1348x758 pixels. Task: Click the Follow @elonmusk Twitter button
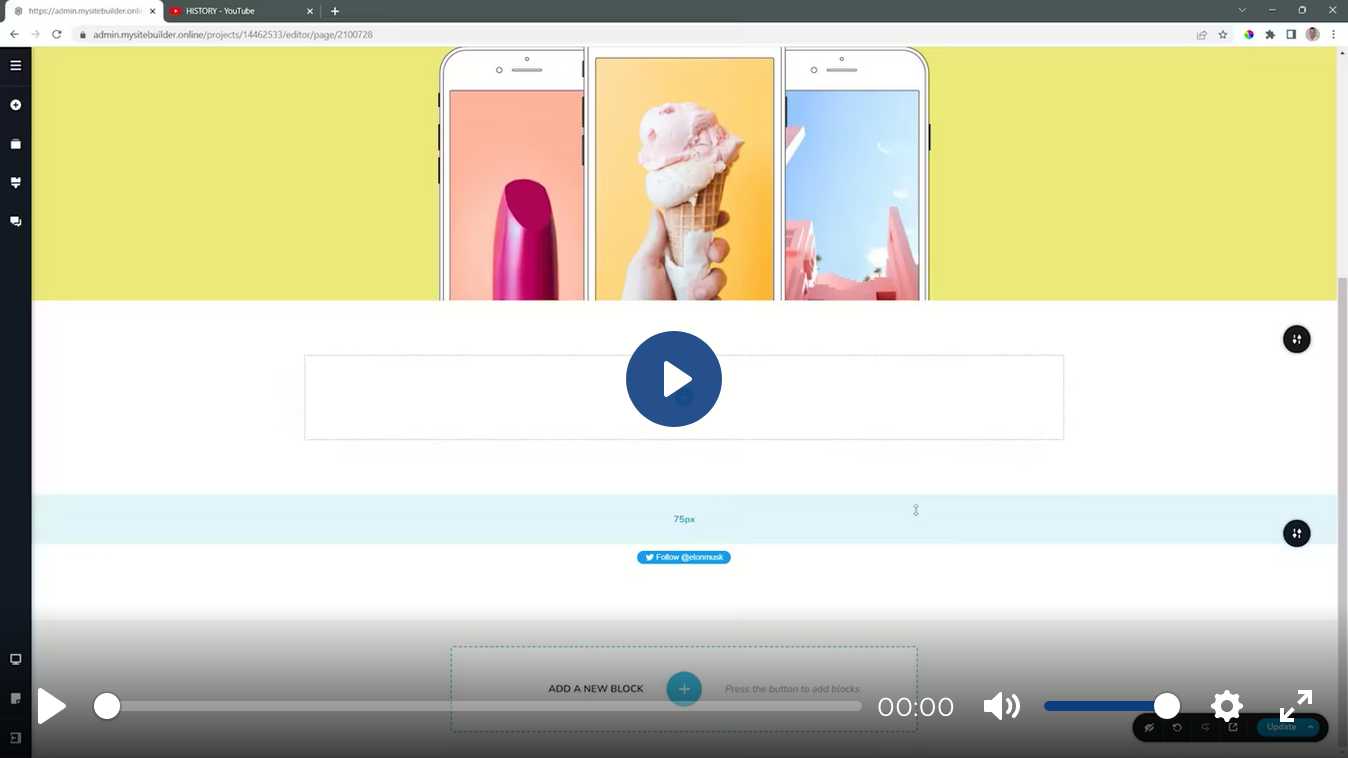pyautogui.click(x=684, y=557)
